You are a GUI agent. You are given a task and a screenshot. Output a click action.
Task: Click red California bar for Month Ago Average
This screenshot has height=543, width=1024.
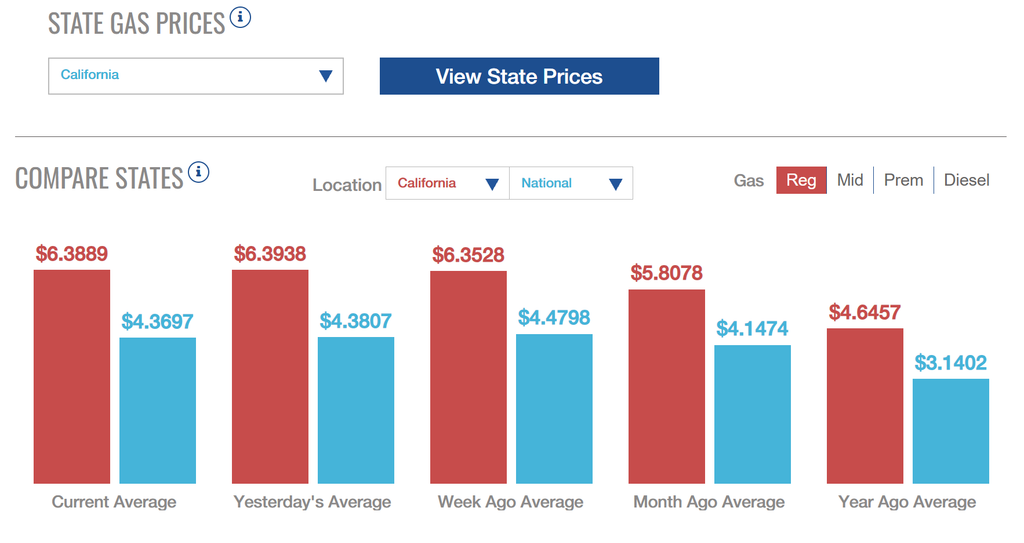[667, 387]
